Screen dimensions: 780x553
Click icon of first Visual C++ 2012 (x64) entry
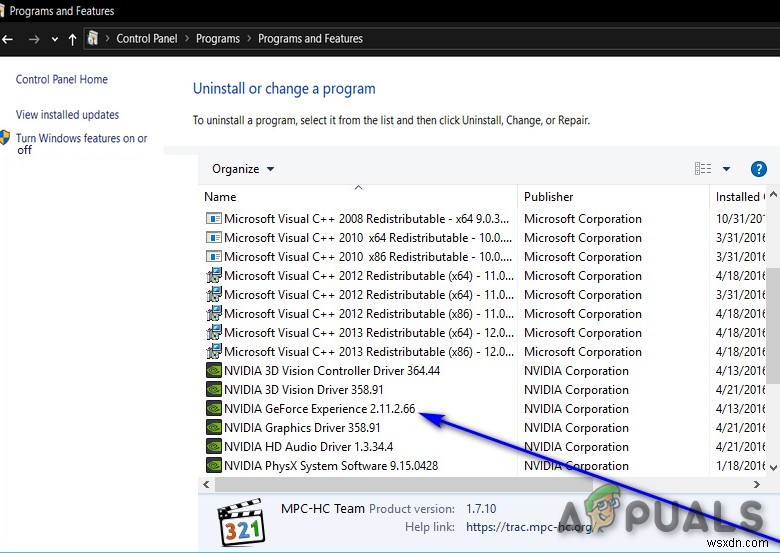213,276
